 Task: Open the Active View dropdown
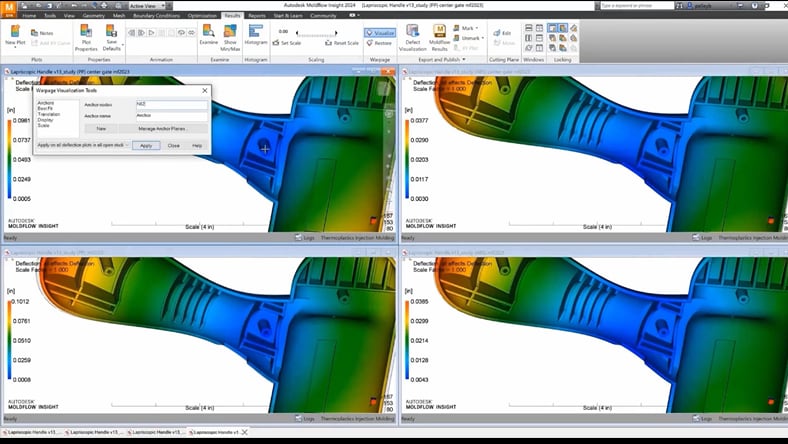point(146,6)
